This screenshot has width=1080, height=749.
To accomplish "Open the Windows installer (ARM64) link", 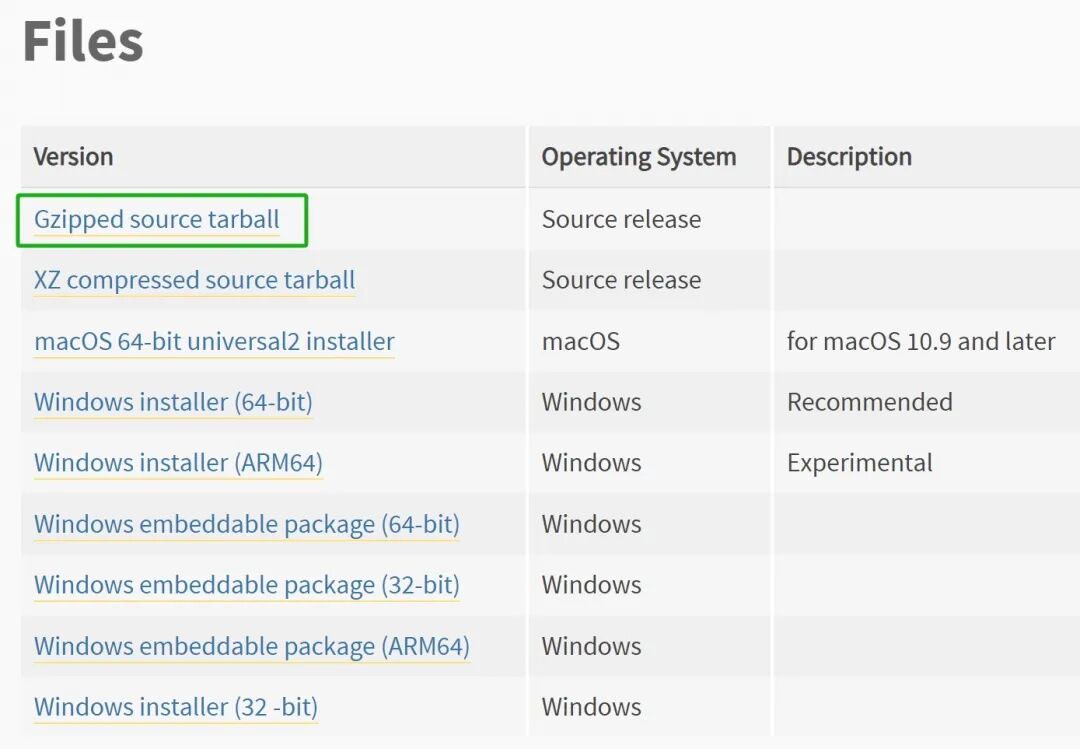I will click(178, 462).
